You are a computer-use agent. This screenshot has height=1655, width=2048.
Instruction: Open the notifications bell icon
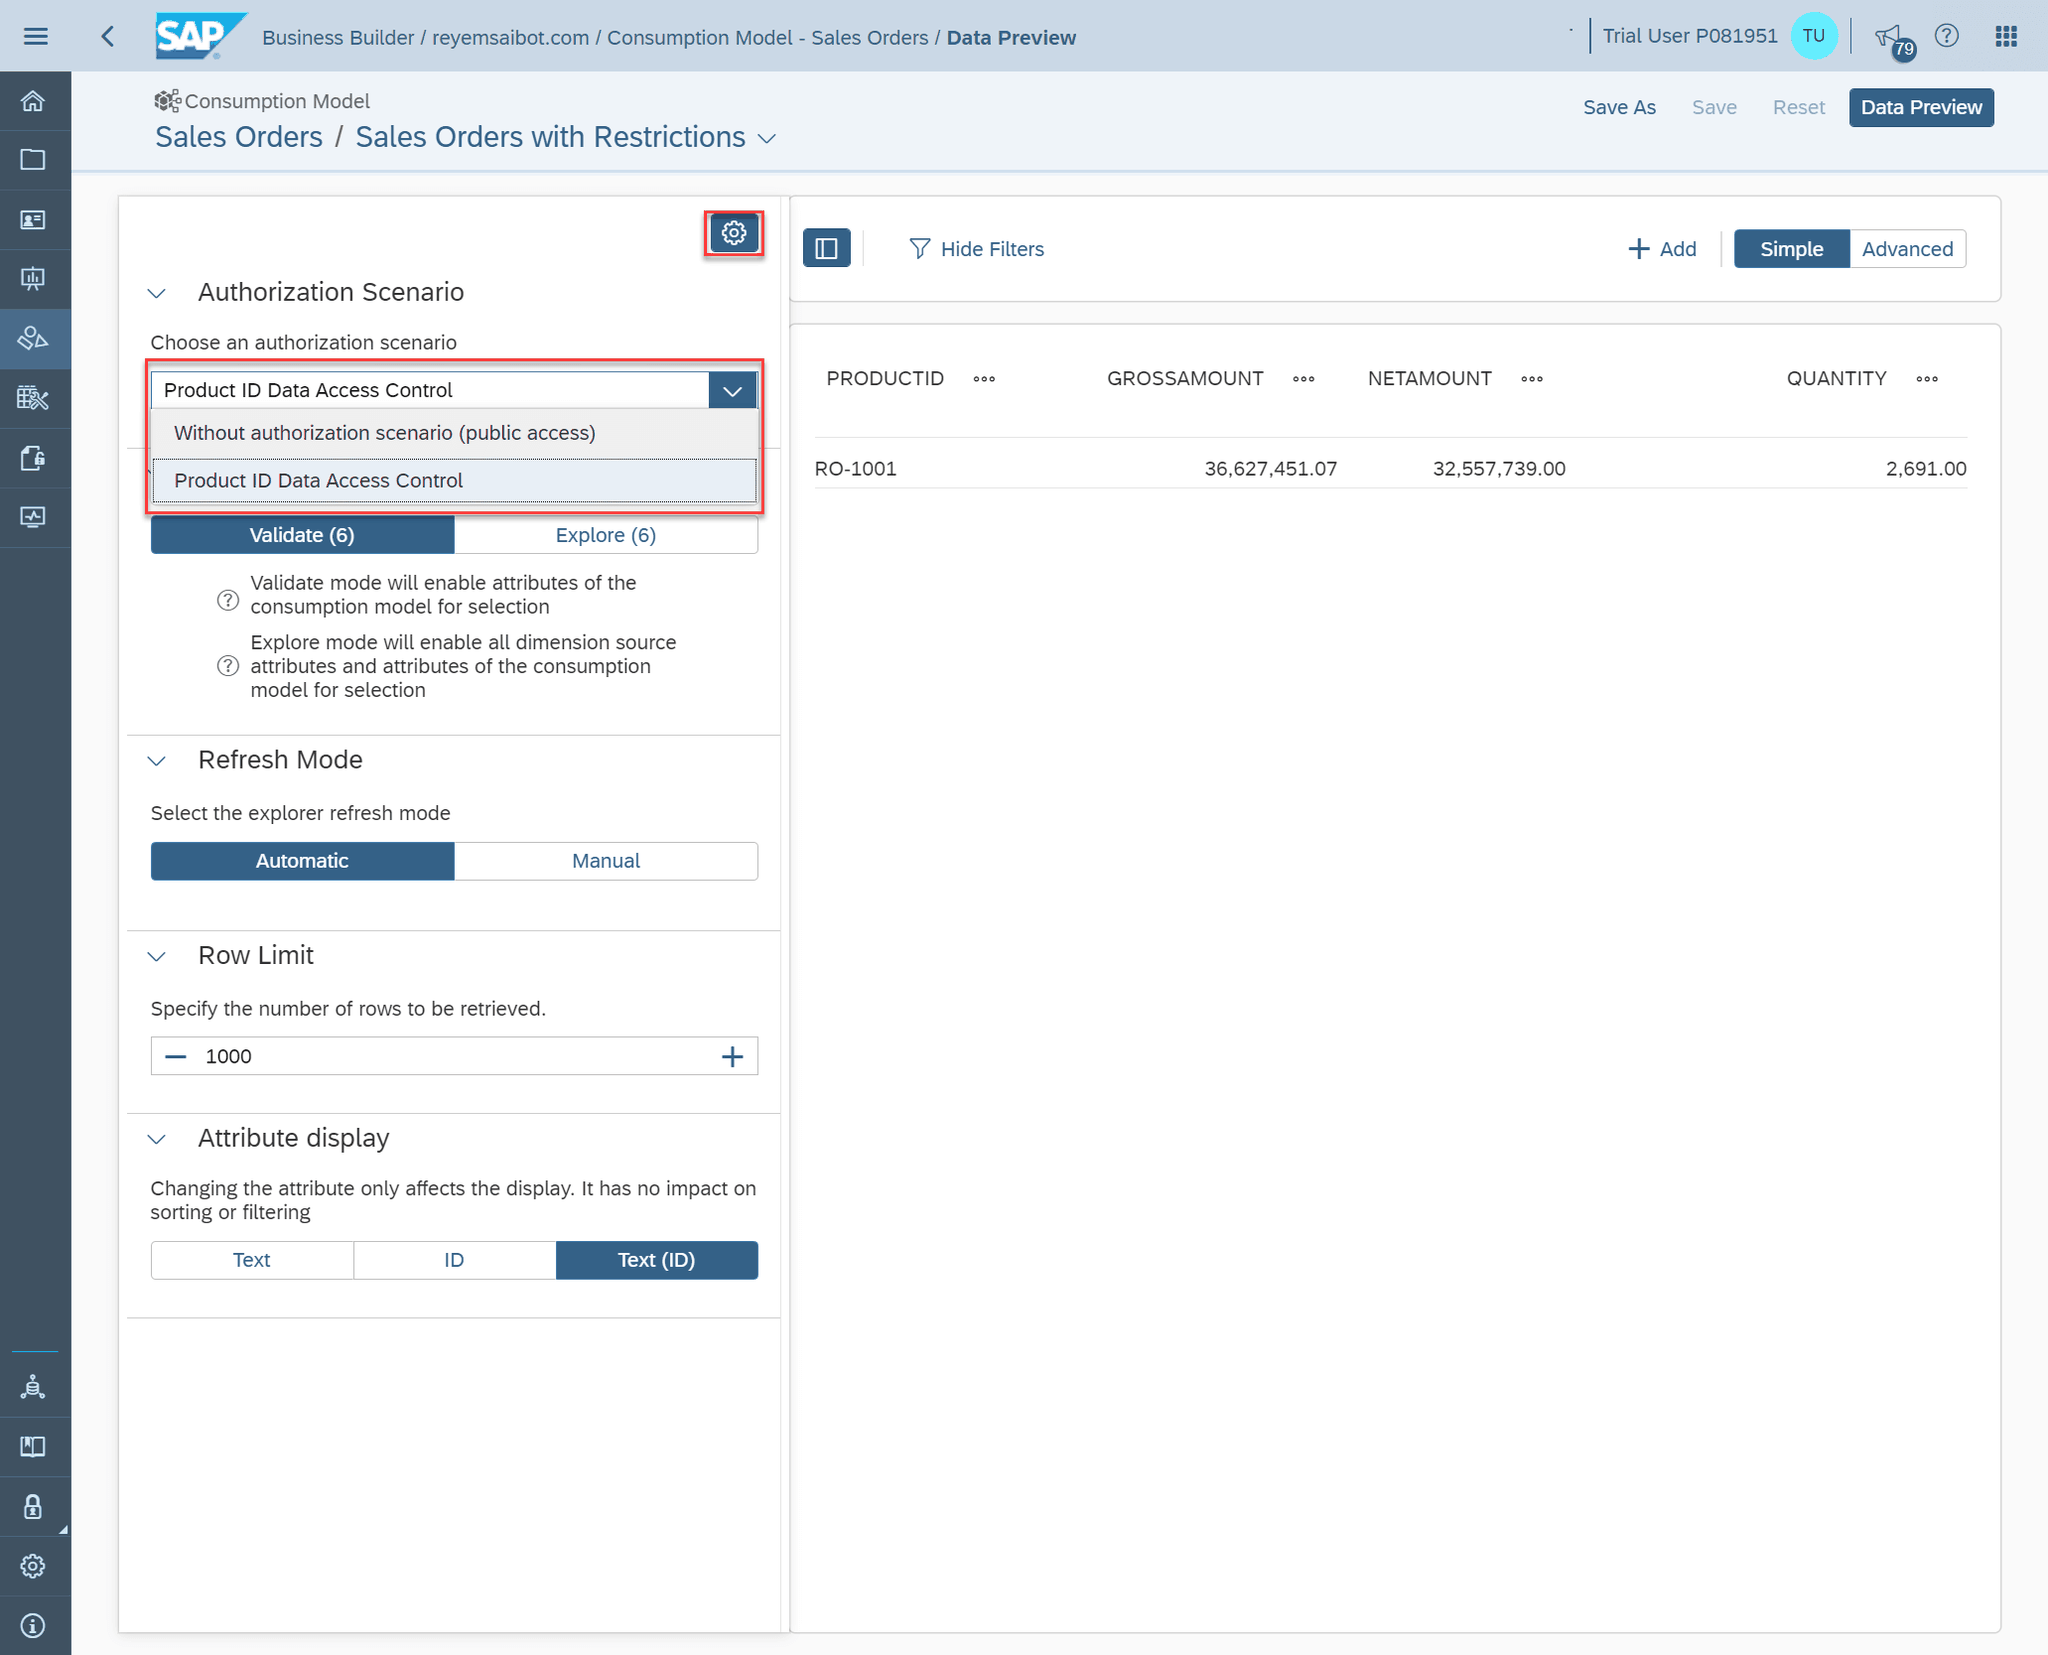(1888, 35)
